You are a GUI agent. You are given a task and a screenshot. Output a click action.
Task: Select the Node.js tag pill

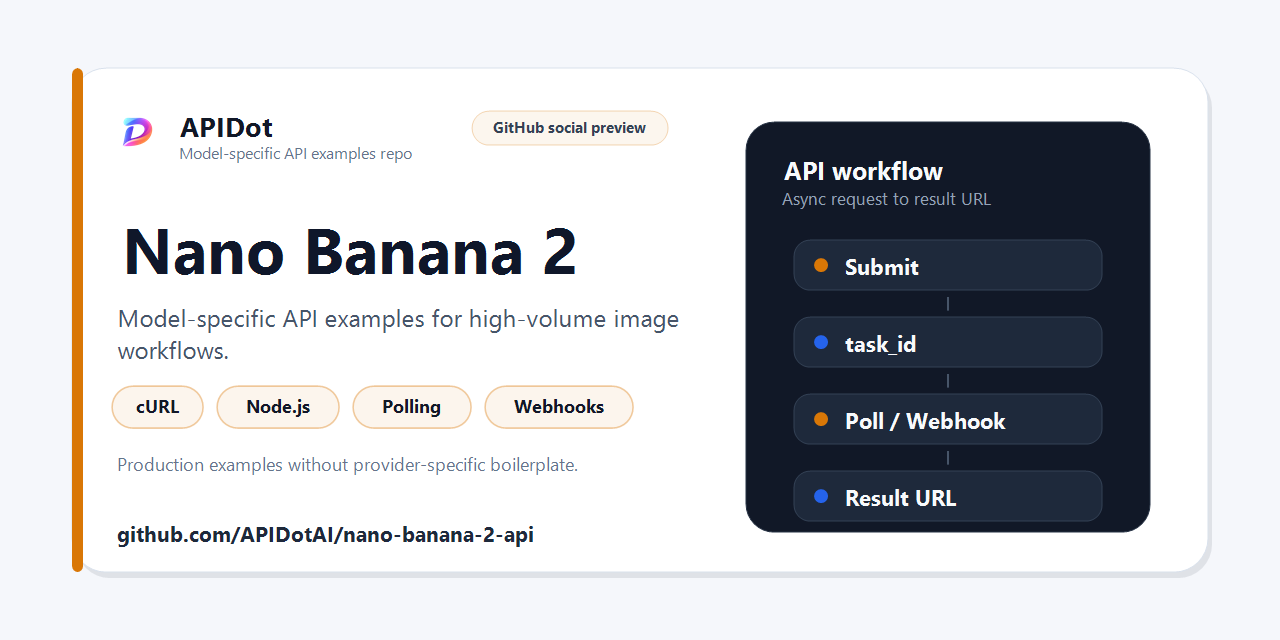coord(278,407)
